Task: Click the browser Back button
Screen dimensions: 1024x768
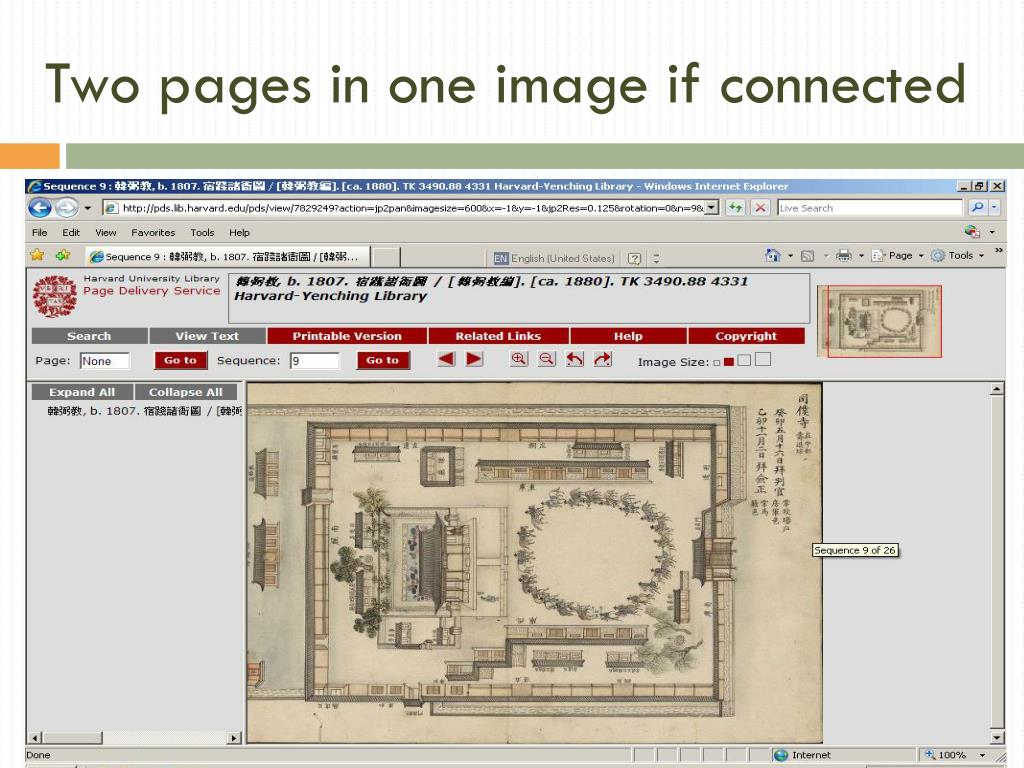Action: coord(40,208)
